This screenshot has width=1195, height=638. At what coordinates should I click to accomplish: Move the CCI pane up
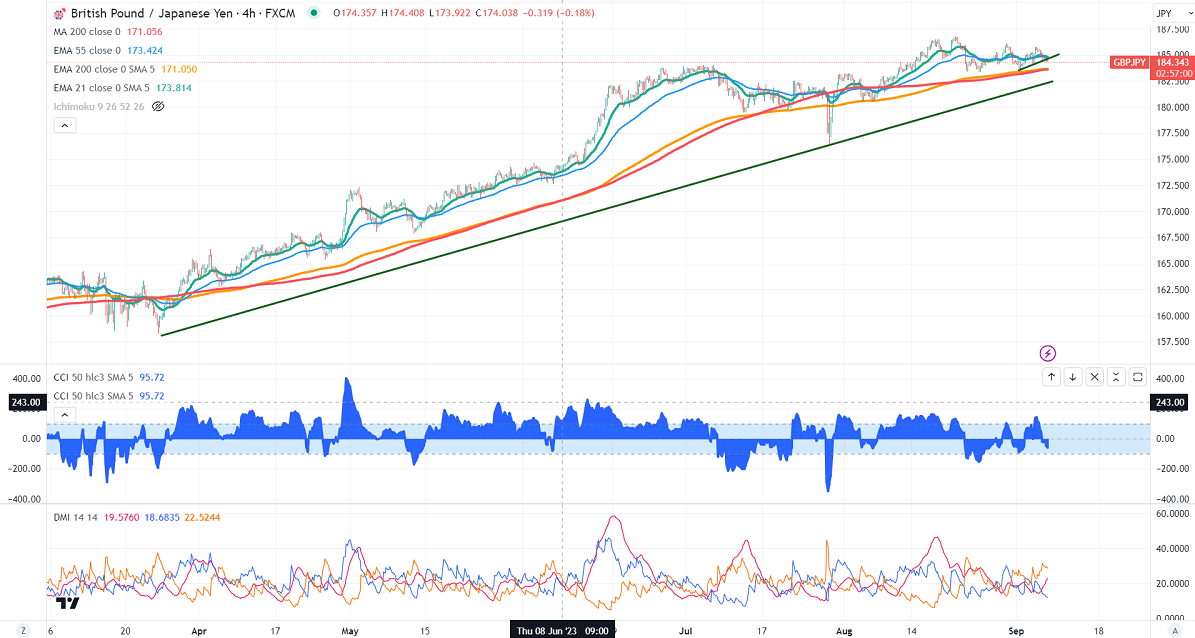coord(1051,377)
